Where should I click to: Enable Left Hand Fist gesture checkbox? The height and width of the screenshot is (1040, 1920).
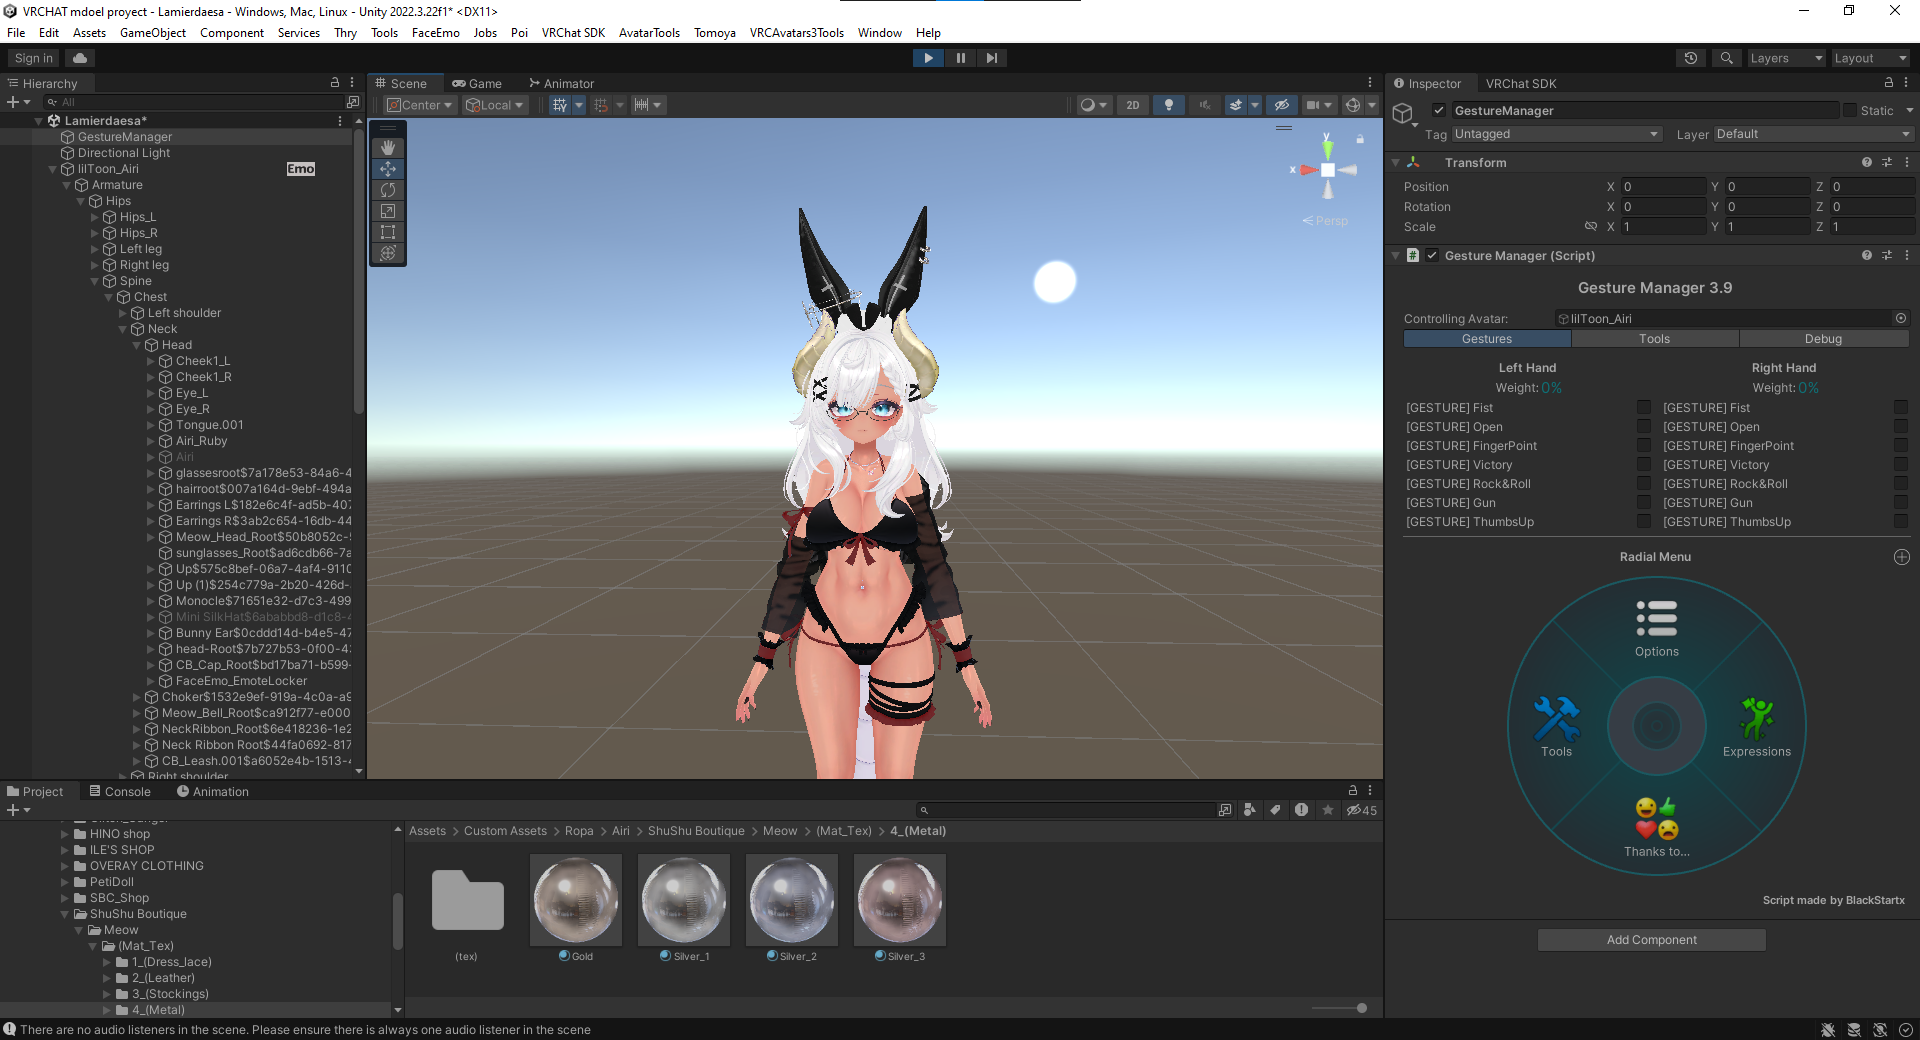[1643, 408]
